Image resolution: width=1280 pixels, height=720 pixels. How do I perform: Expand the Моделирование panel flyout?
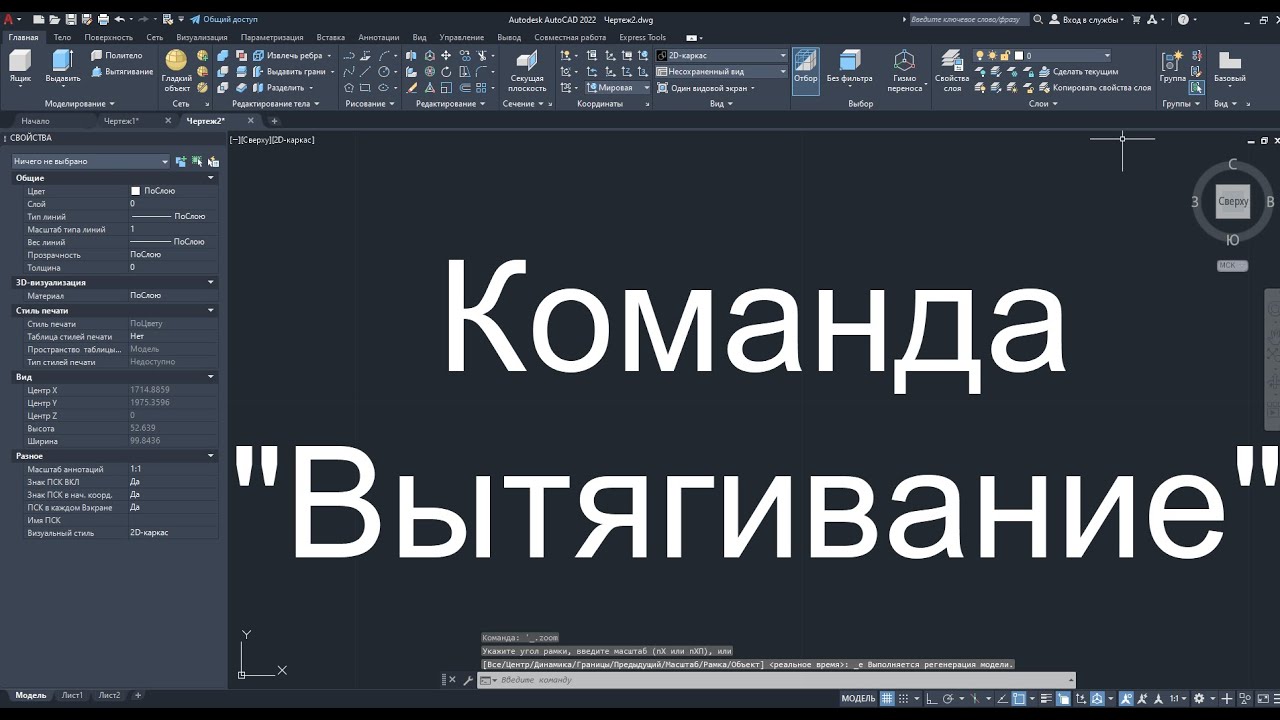pyautogui.click(x=79, y=104)
